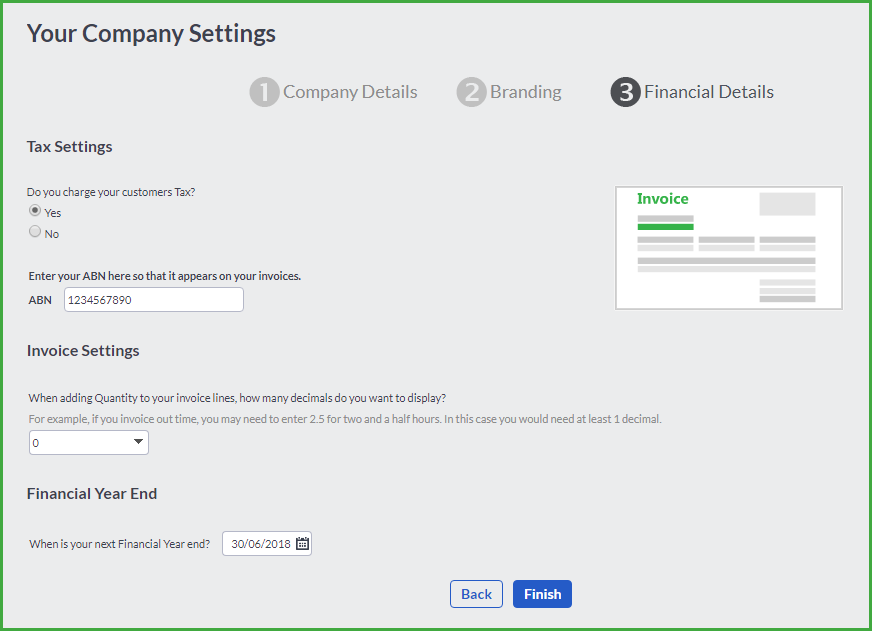Go to Company Details step
Screen dimensions: 872x631
tap(350, 92)
